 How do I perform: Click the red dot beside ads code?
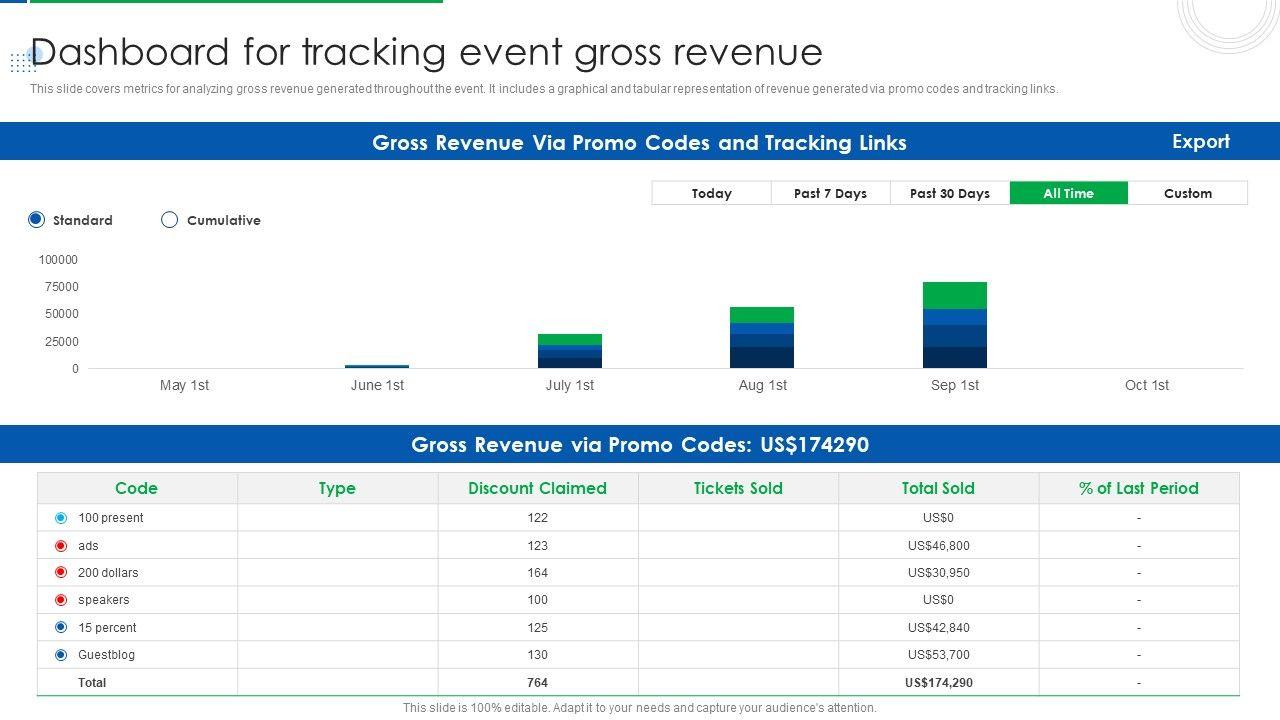[x=61, y=546]
